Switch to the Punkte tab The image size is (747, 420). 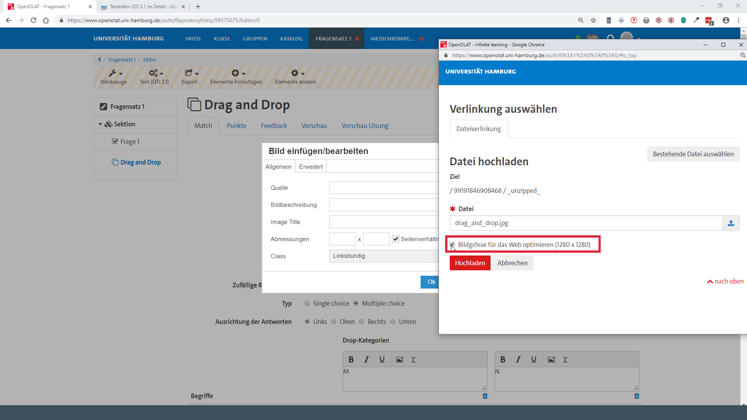(x=236, y=126)
